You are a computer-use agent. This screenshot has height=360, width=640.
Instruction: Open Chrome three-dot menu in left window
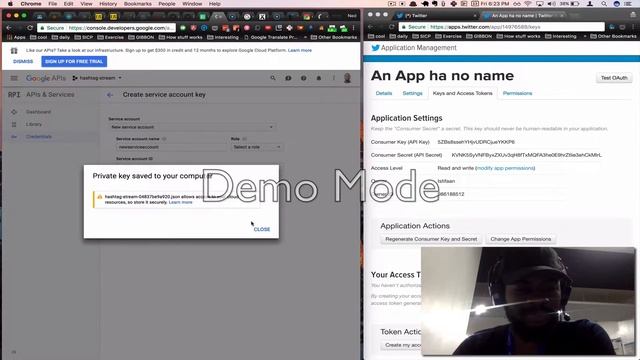point(353,28)
